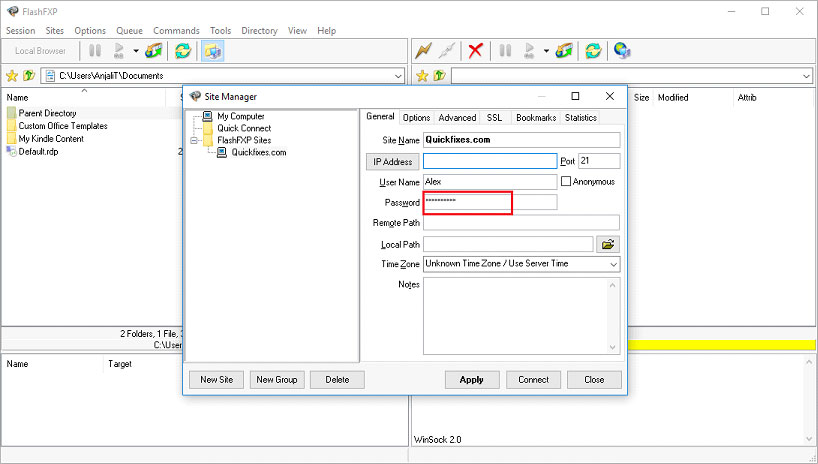The height and width of the screenshot is (464, 818).
Task: Toggle the switch to FTP browser icon
Action: tap(212, 51)
